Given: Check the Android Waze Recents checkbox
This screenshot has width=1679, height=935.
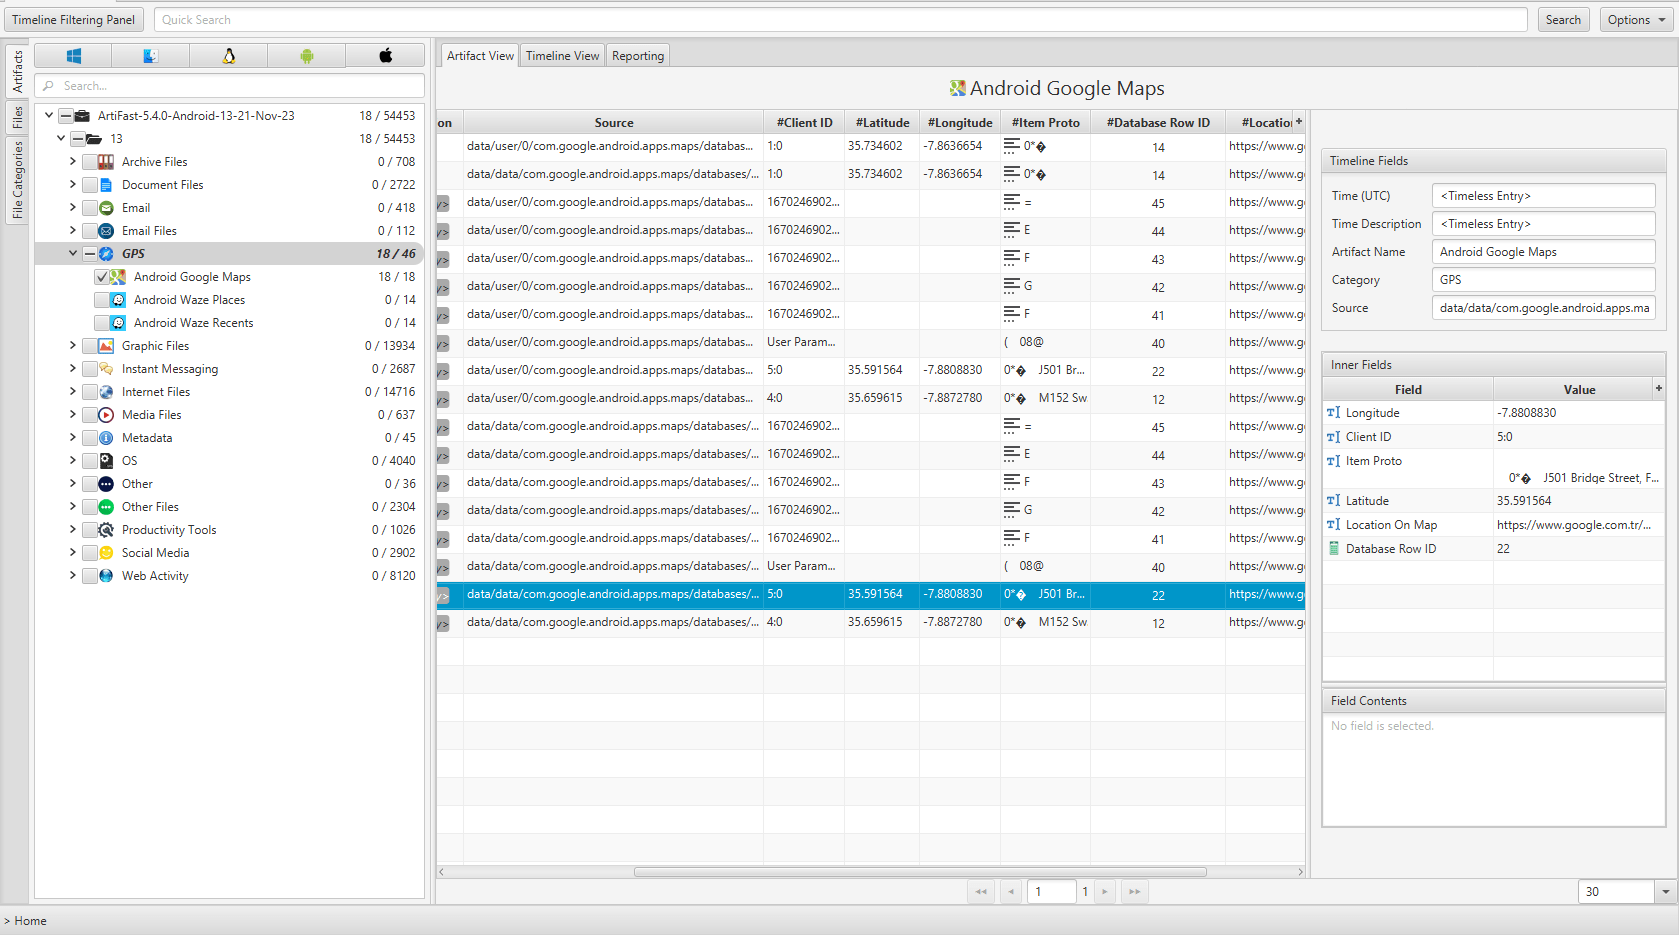Looking at the screenshot, I should pos(101,323).
